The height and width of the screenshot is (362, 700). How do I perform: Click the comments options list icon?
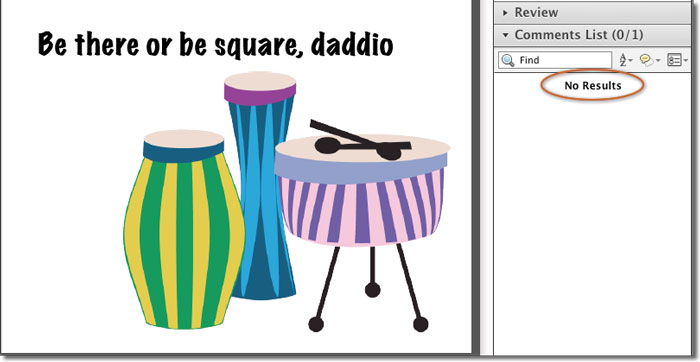[x=673, y=60]
